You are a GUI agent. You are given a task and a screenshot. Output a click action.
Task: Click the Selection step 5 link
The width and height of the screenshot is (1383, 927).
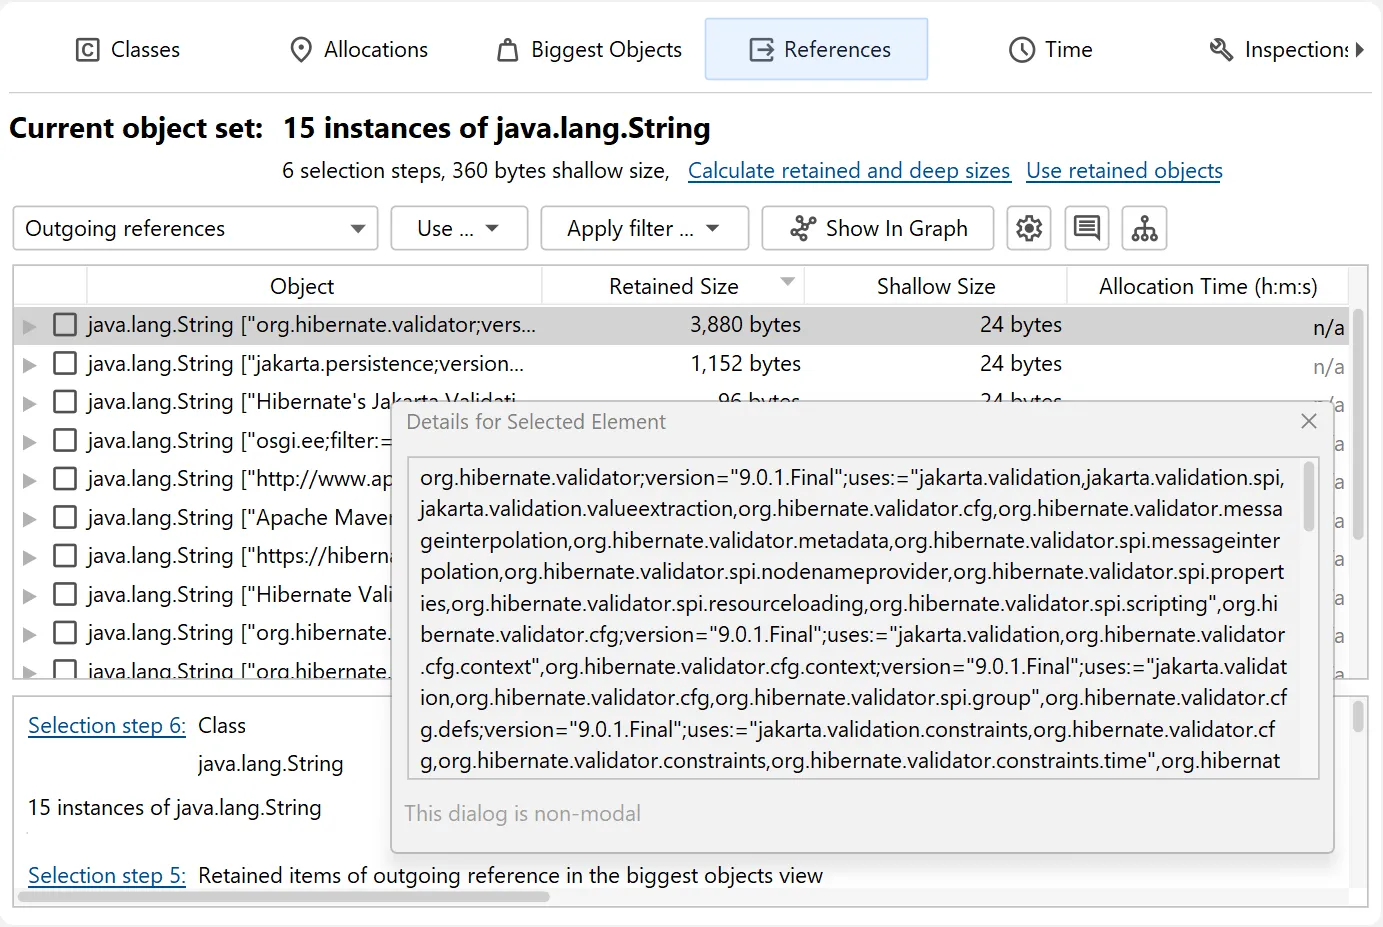107,875
